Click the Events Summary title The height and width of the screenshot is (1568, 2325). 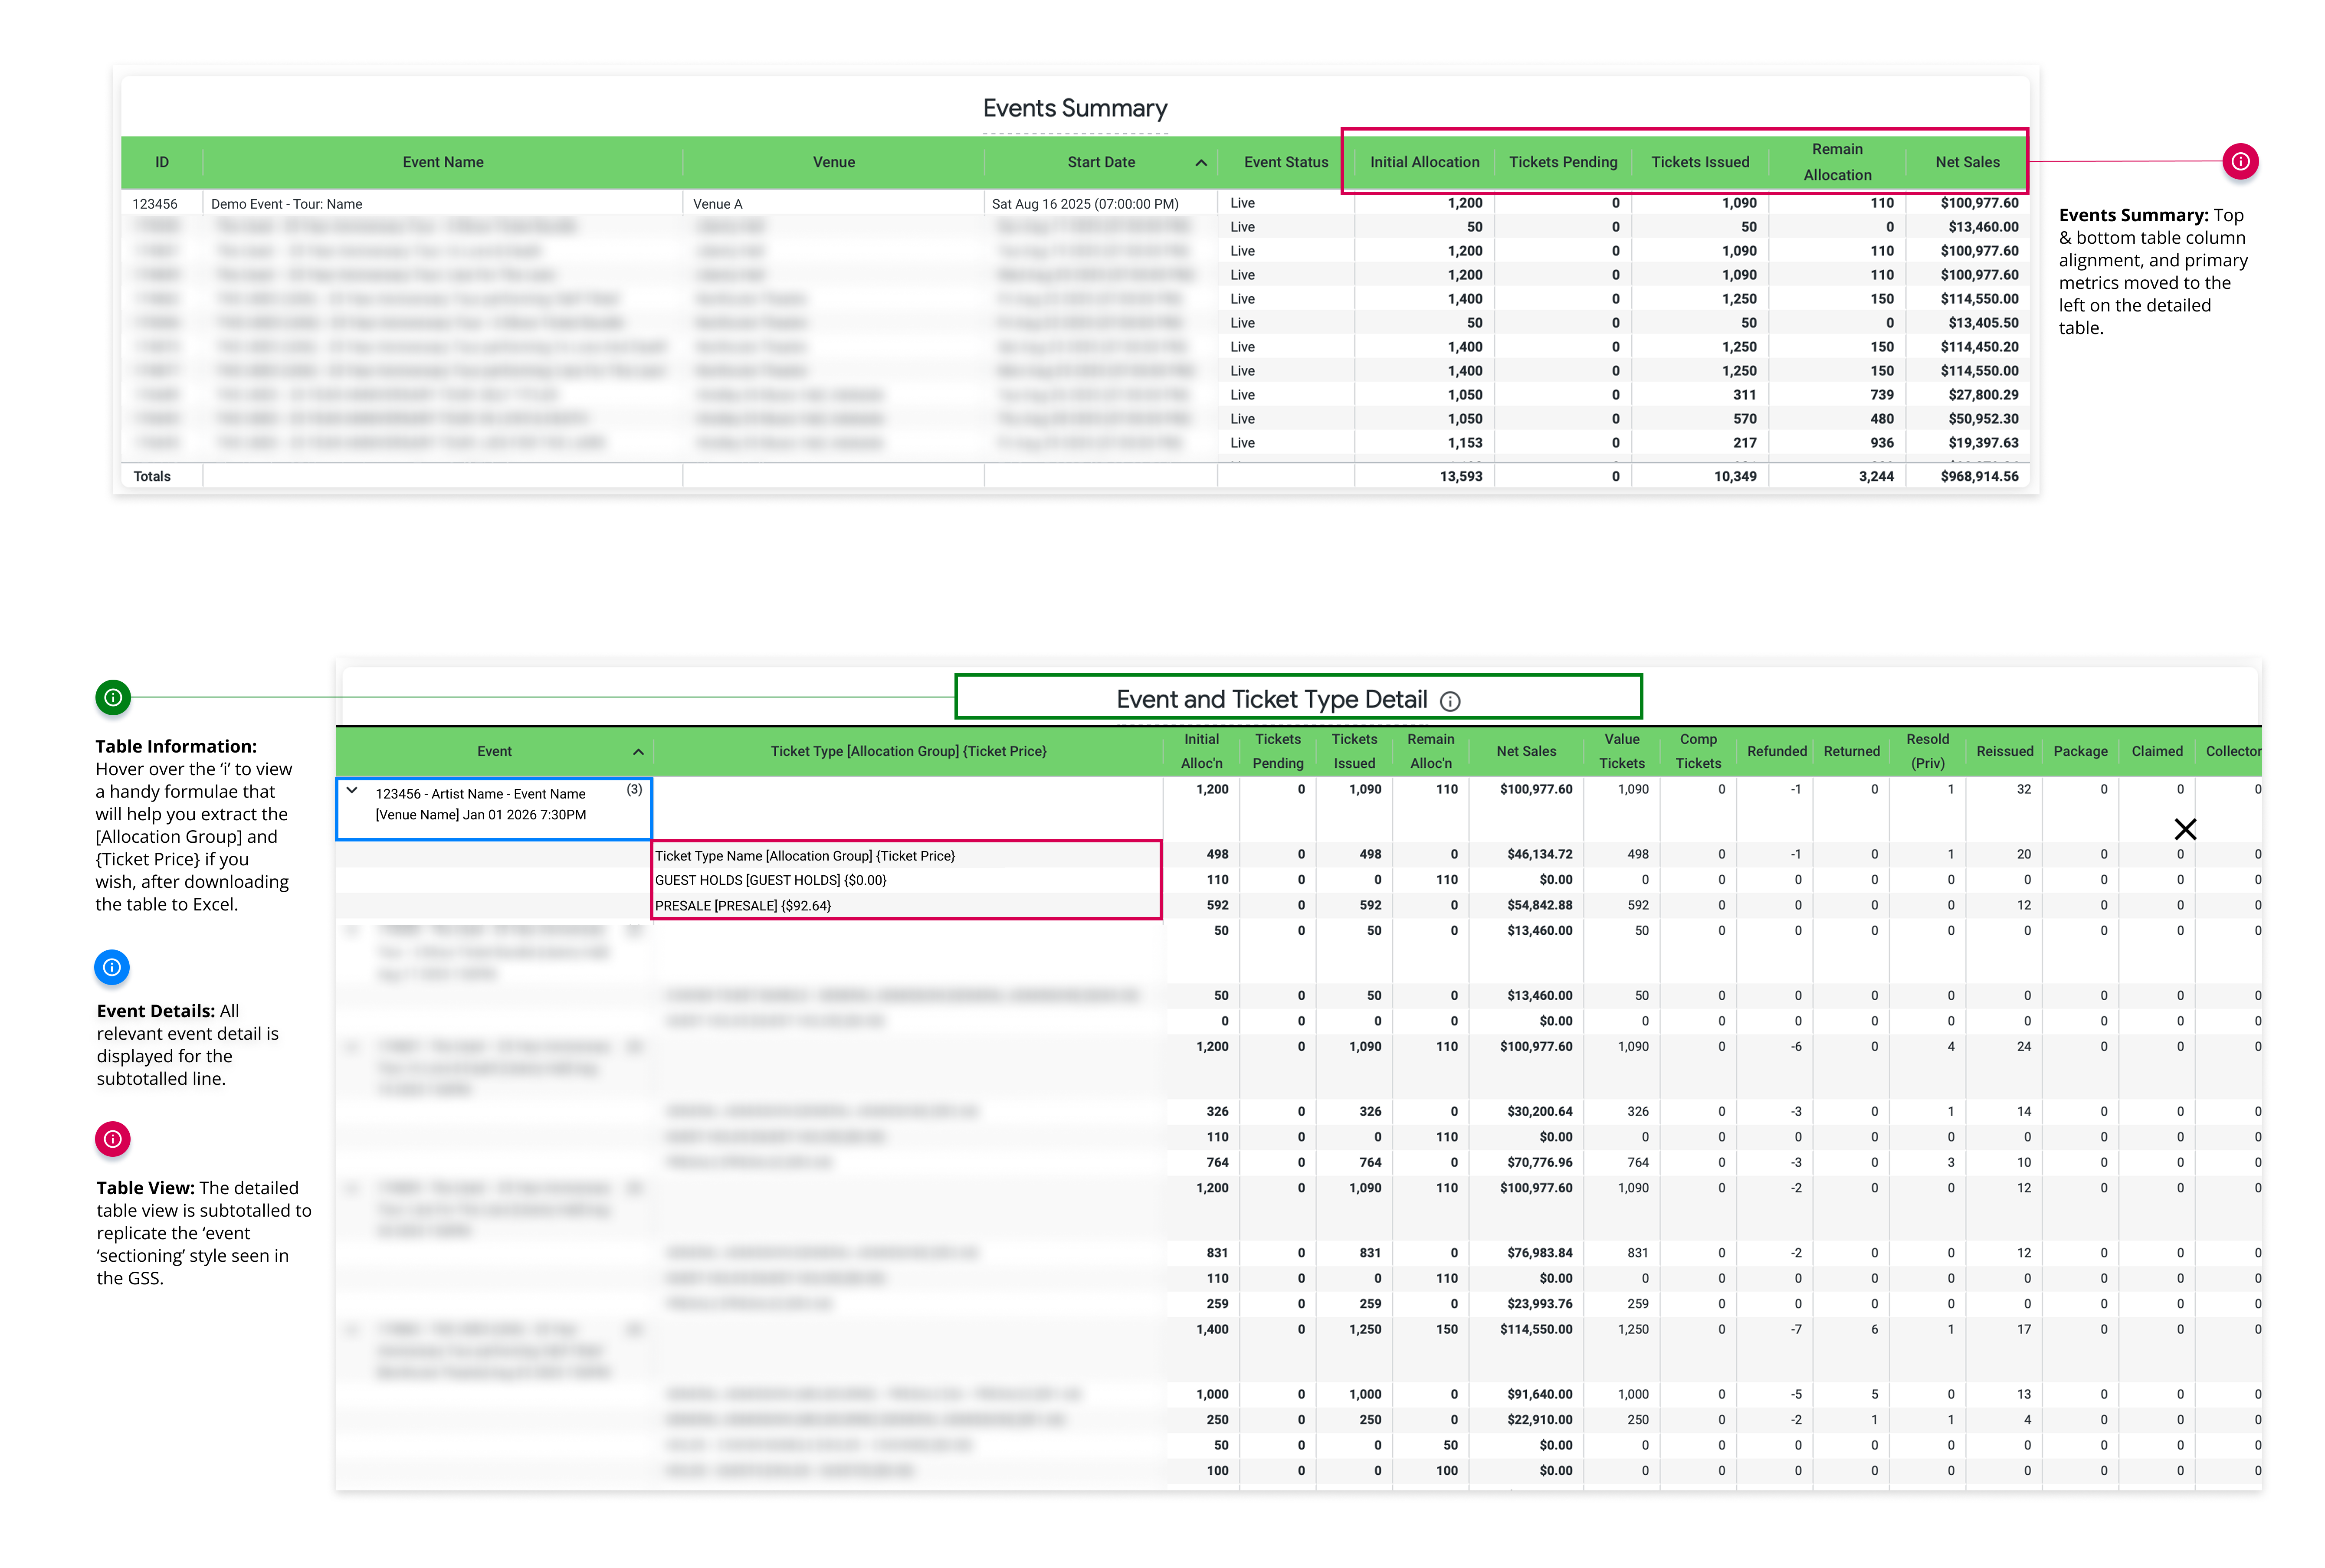[1074, 108]
